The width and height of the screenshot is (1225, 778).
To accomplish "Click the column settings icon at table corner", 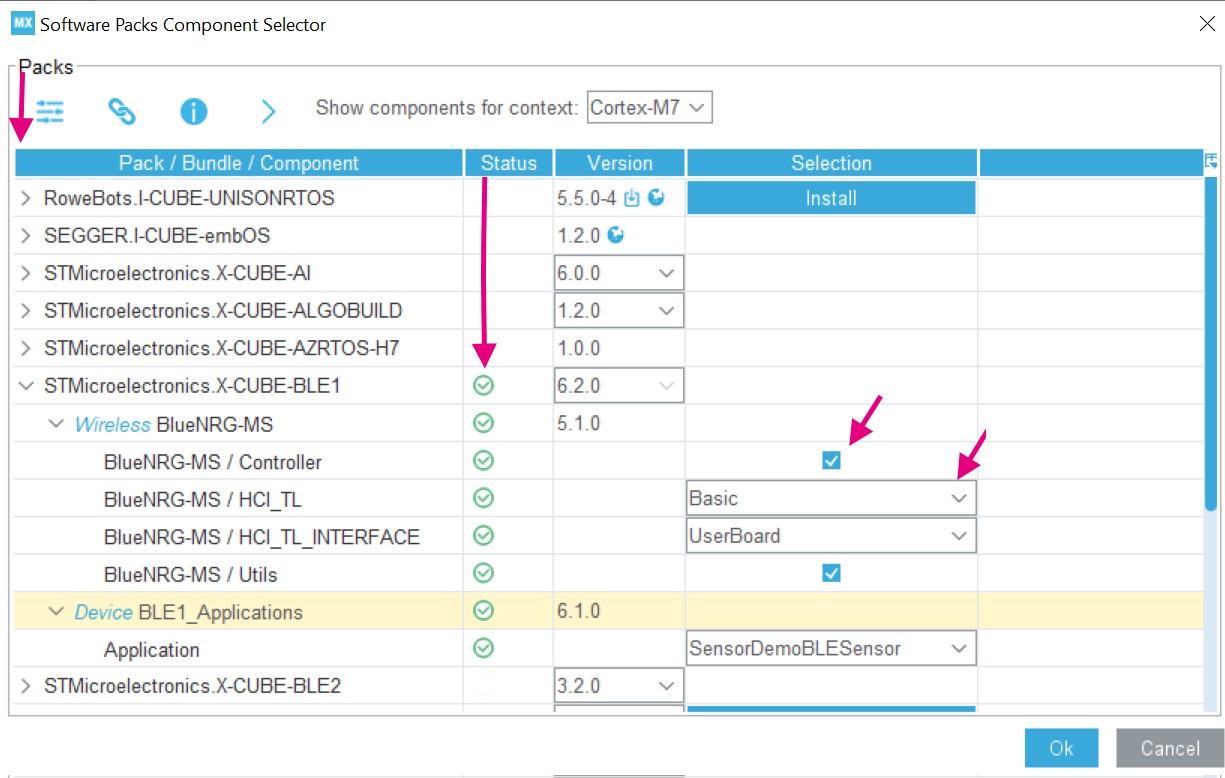I will 1211,160.
